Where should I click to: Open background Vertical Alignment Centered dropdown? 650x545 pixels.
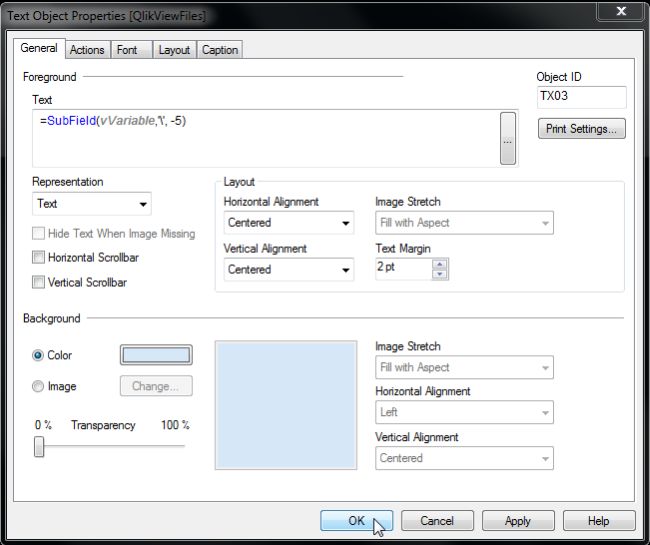click(x=464, y=458)
